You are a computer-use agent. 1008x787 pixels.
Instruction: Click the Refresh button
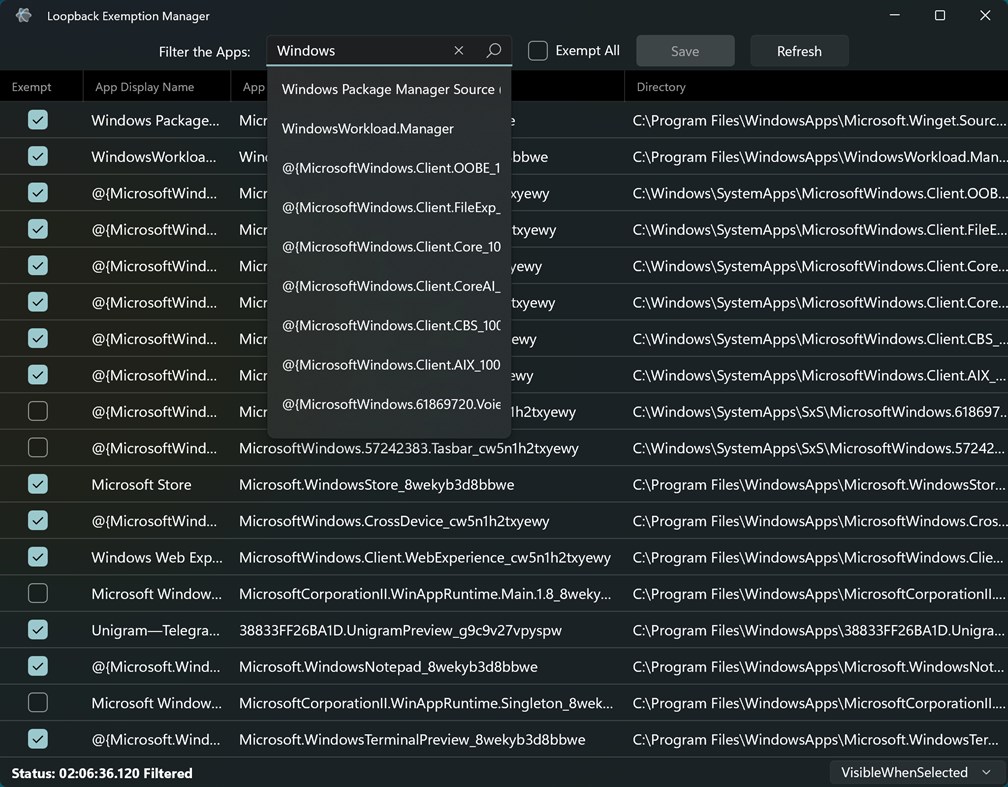799,51
